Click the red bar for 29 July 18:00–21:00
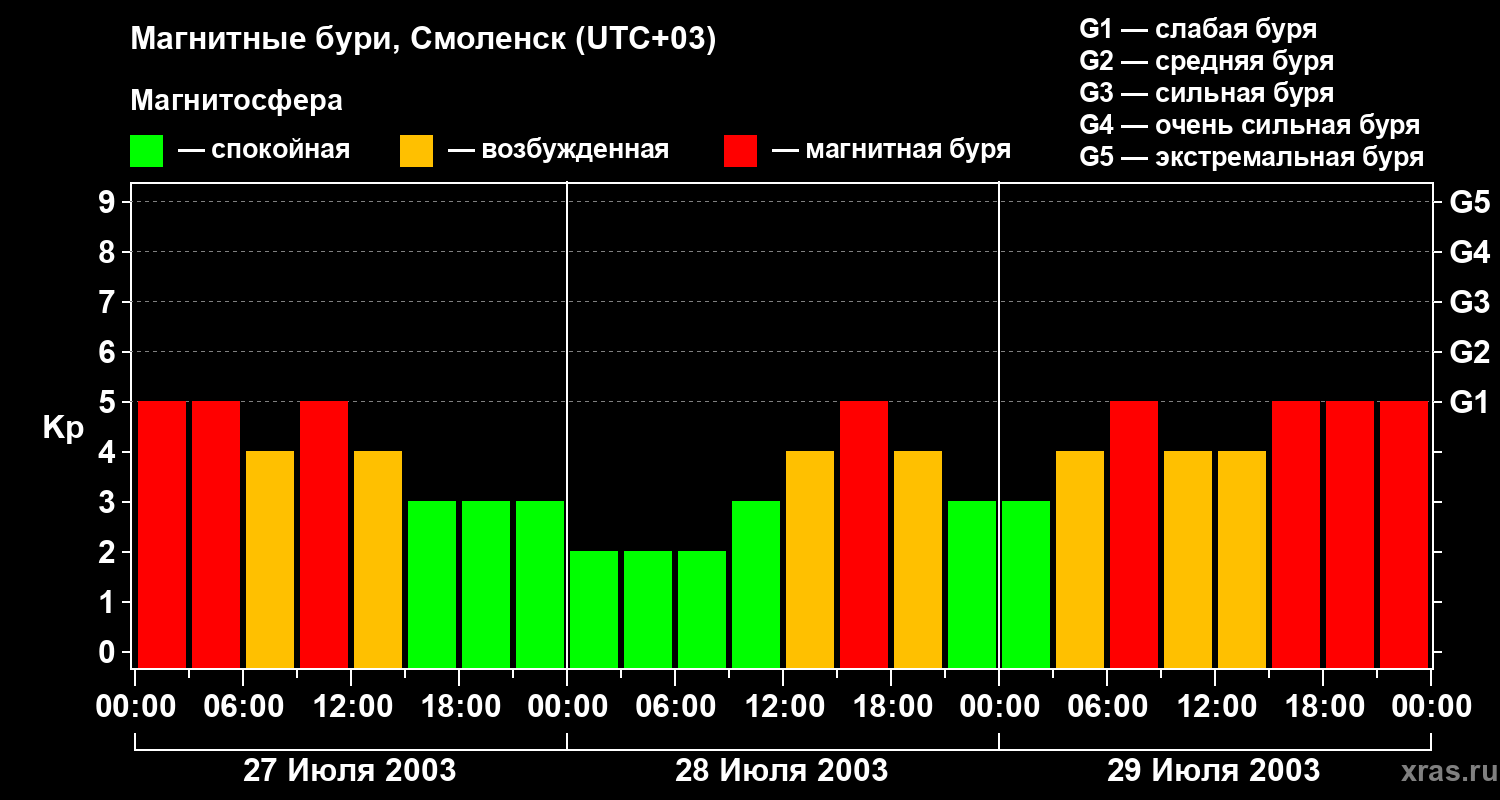The width and height of the screenshot is (1500, 800). click(x=1350, y=534)
